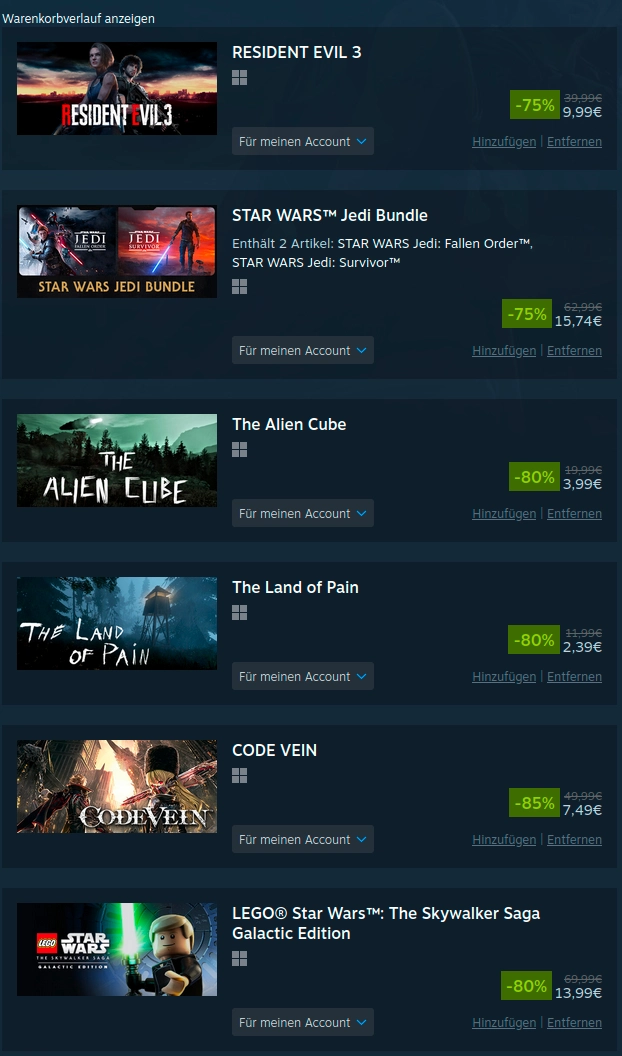Click Hinzufügen link for CODE VEIN

click(x=504, y=839)
